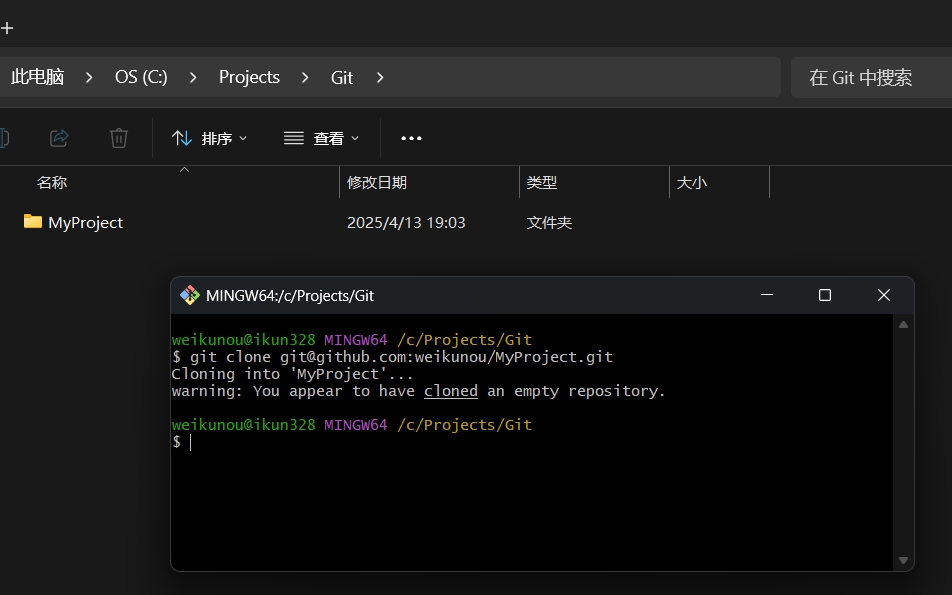Maximize the MINGW64 Git Bash window
The height and width of the screenshot is (595, 952).
click(x=824, y=295)
